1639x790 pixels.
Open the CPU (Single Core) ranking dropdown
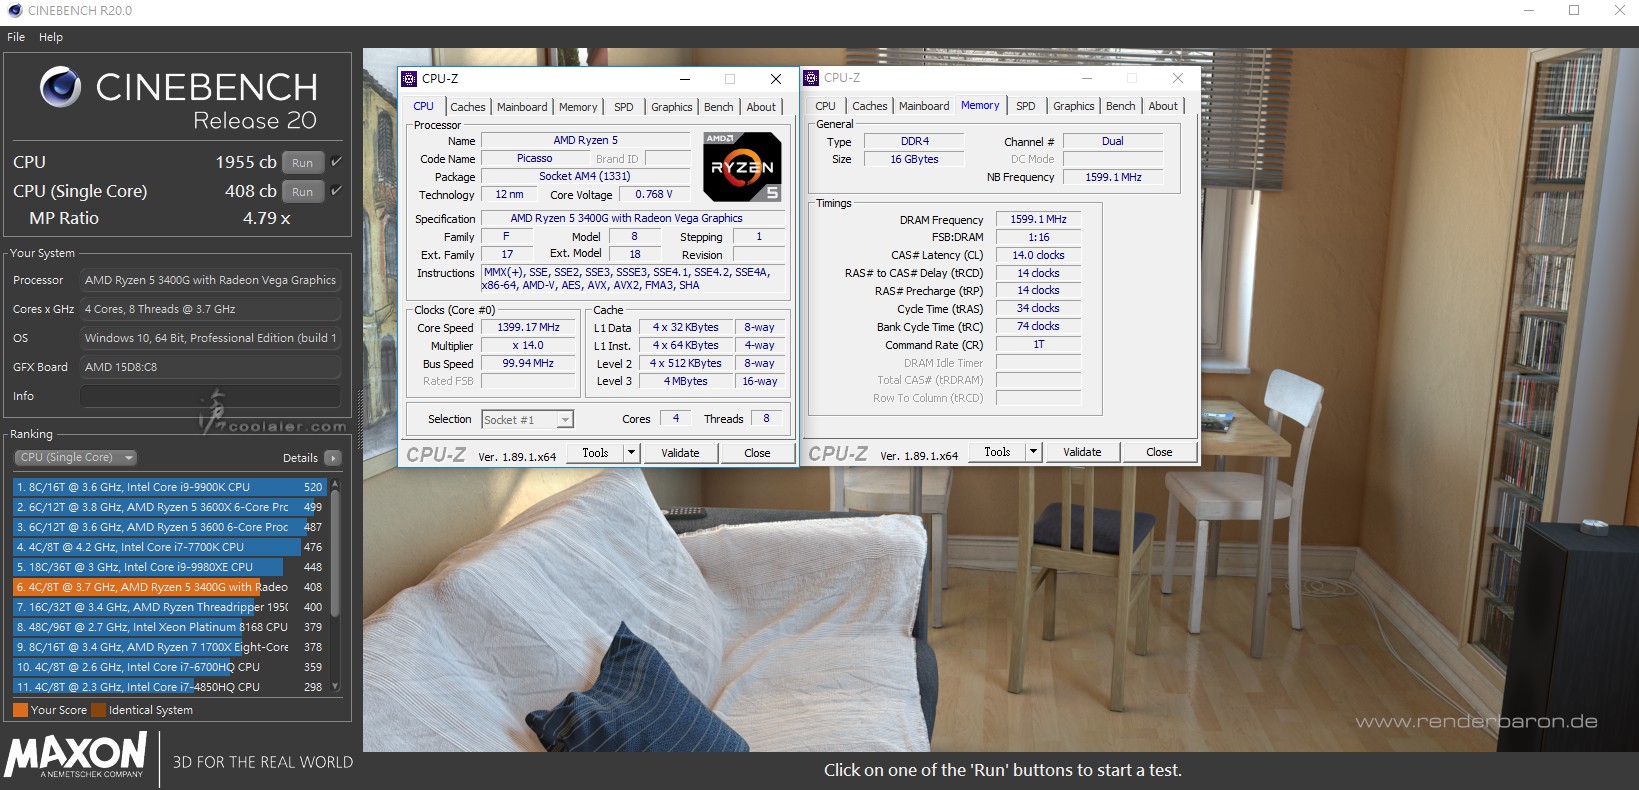pyautogui.click(x=76, y=458)
